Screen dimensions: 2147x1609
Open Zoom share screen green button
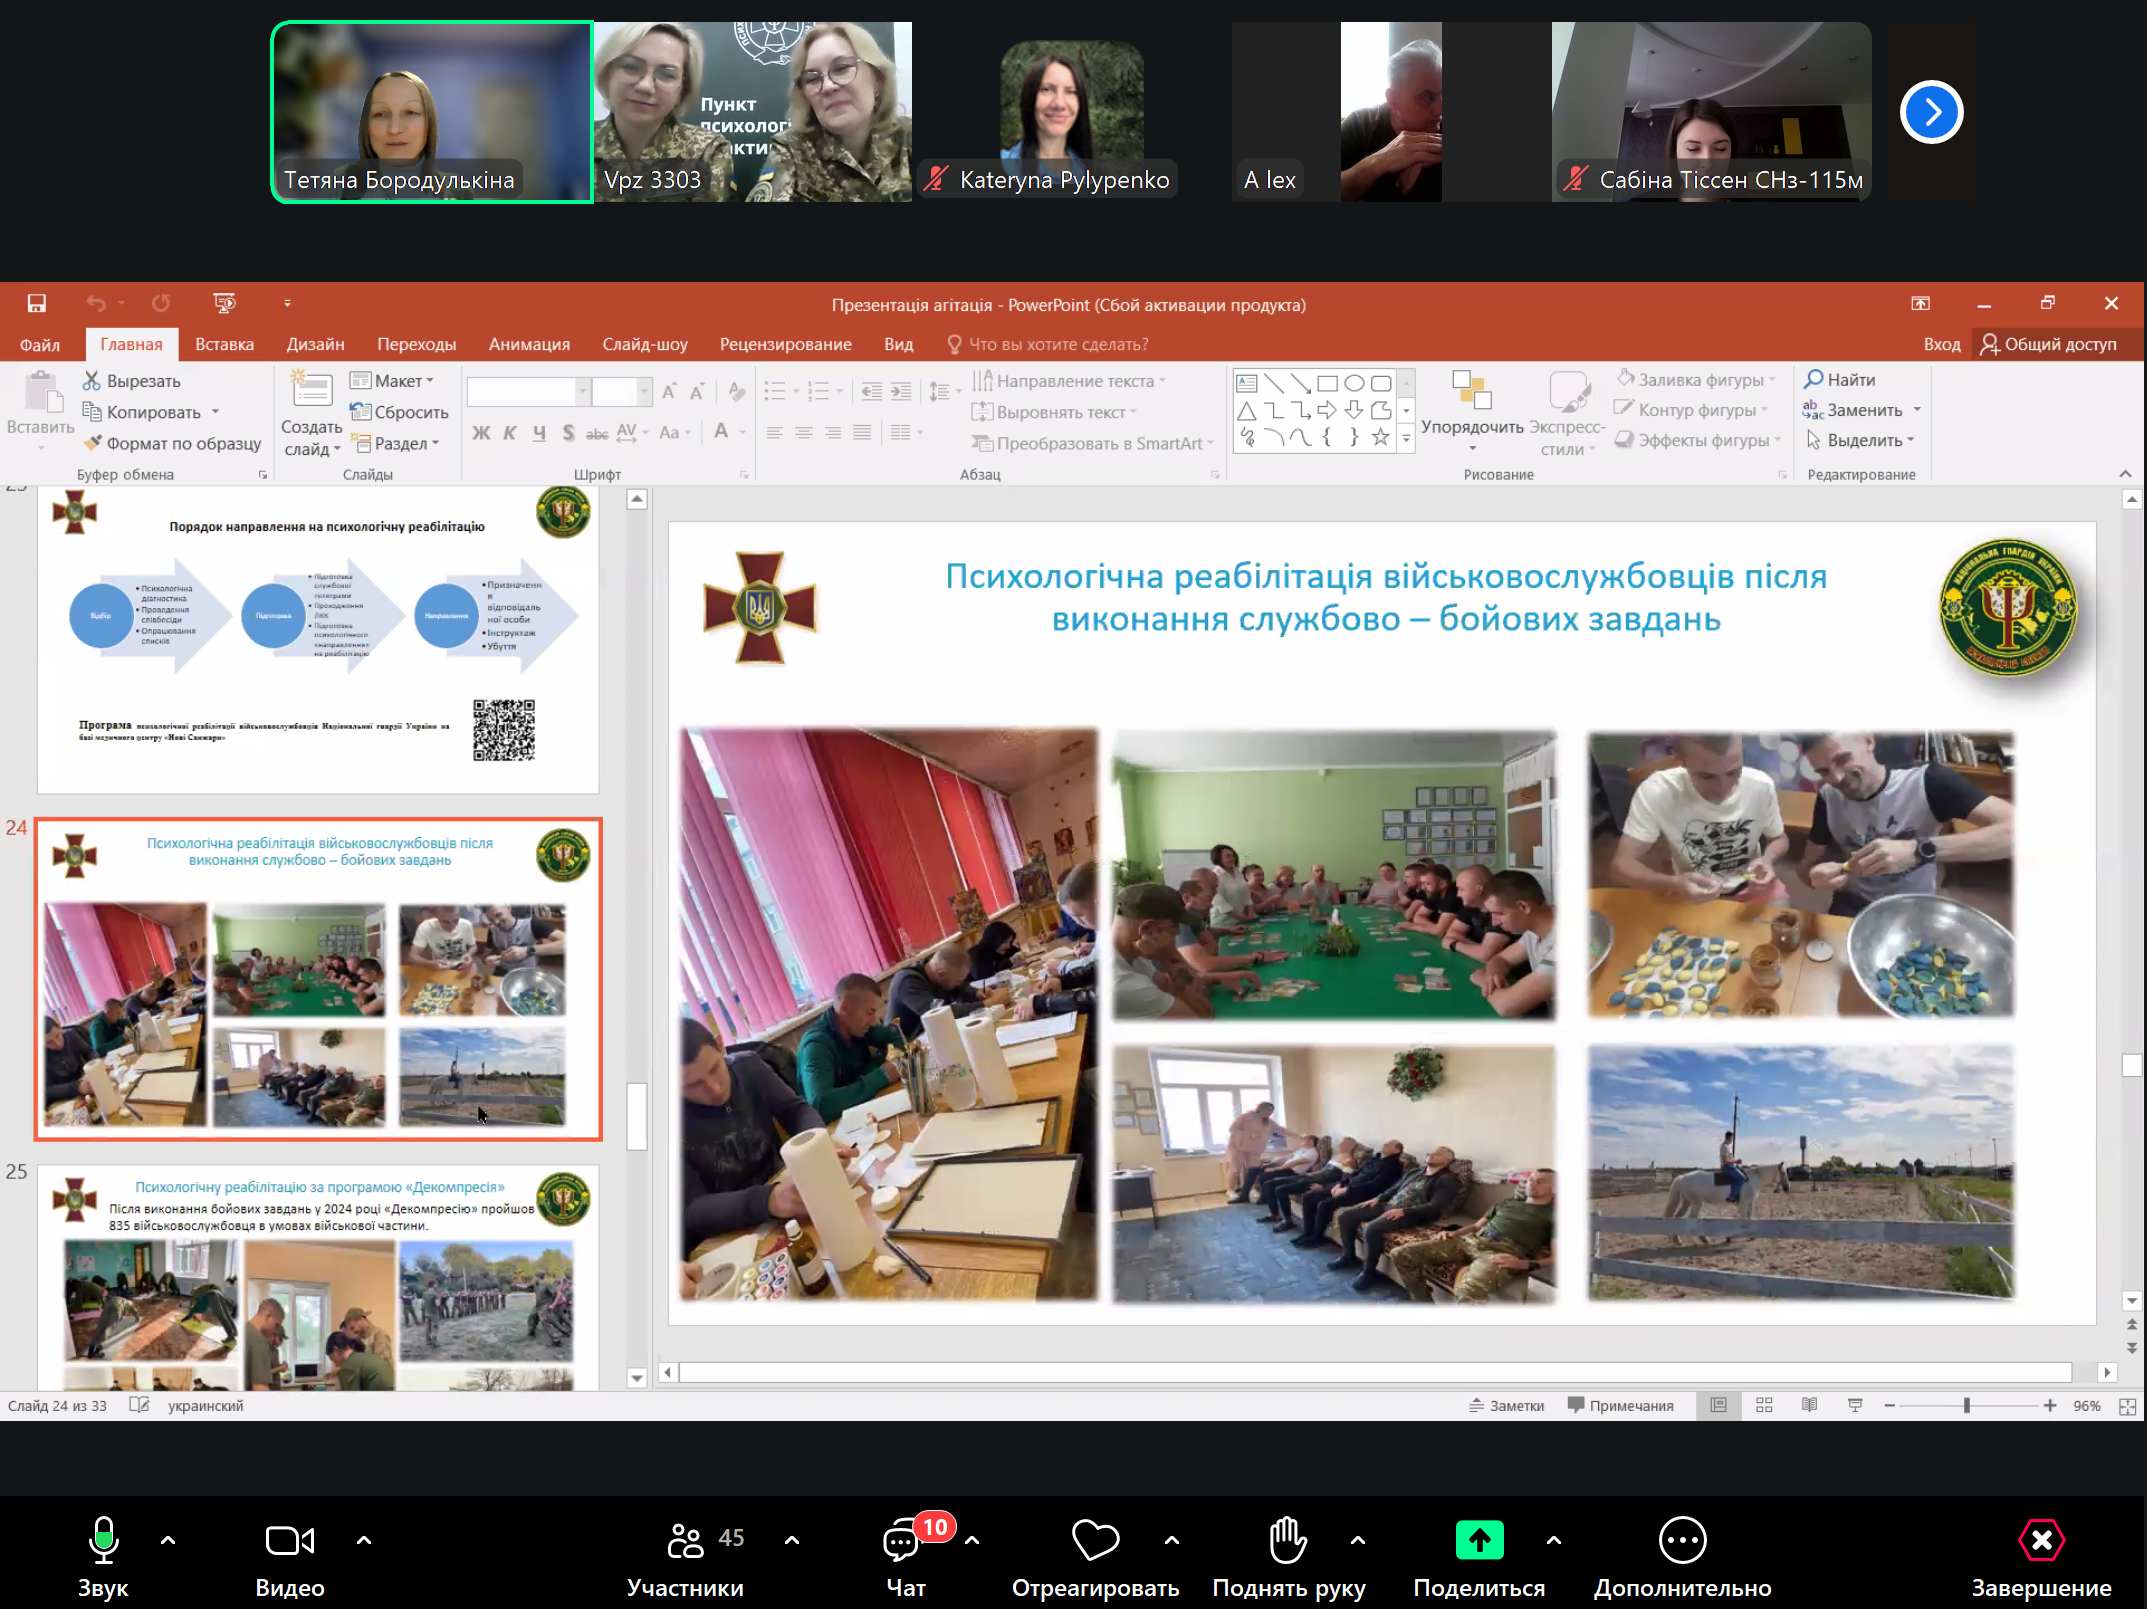(x=1479, y=1540)
